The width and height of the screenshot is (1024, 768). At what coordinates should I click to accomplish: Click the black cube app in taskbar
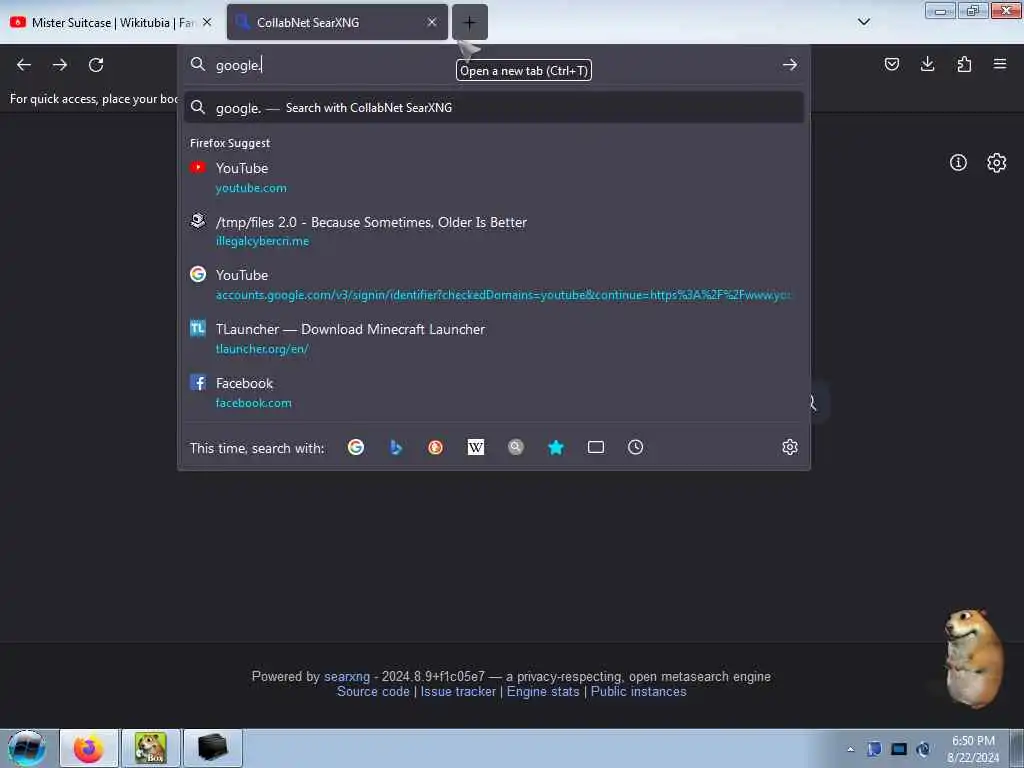pyautogui.click(x=213, y=748)
